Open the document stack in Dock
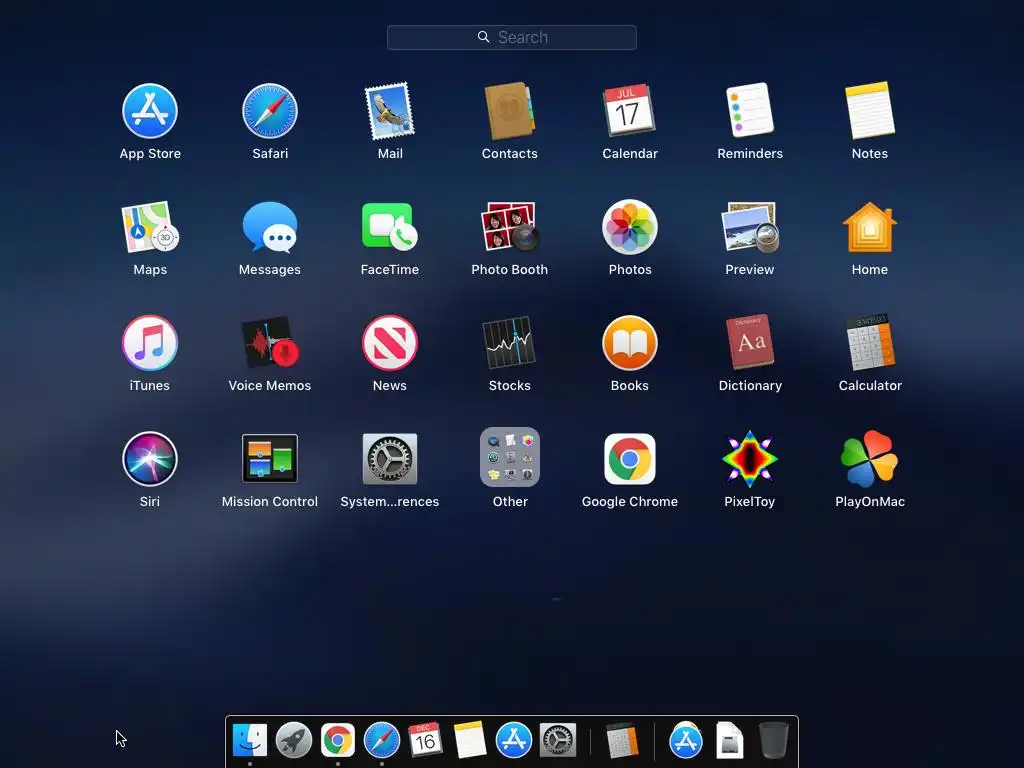The image size is (1024, 768). pyautogui.click(x=729, y=740)
